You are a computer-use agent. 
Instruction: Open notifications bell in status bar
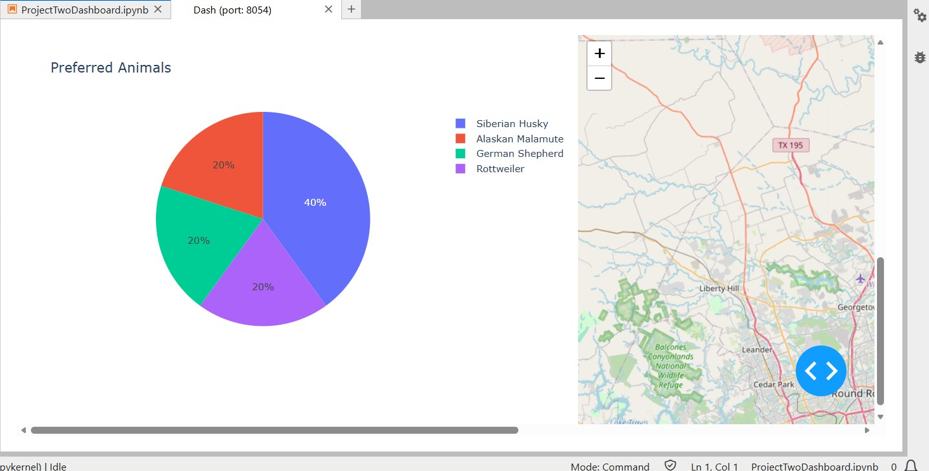[x=911, y=466]
